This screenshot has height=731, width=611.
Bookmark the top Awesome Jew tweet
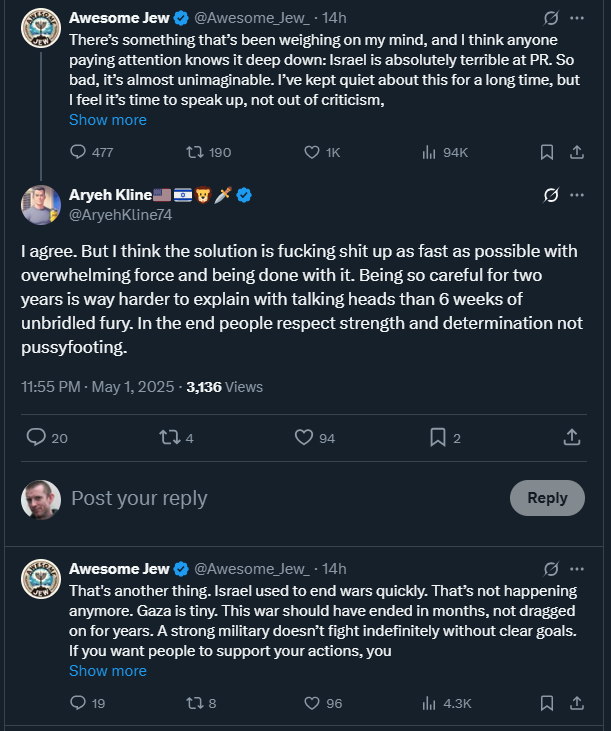pos(547,152)
